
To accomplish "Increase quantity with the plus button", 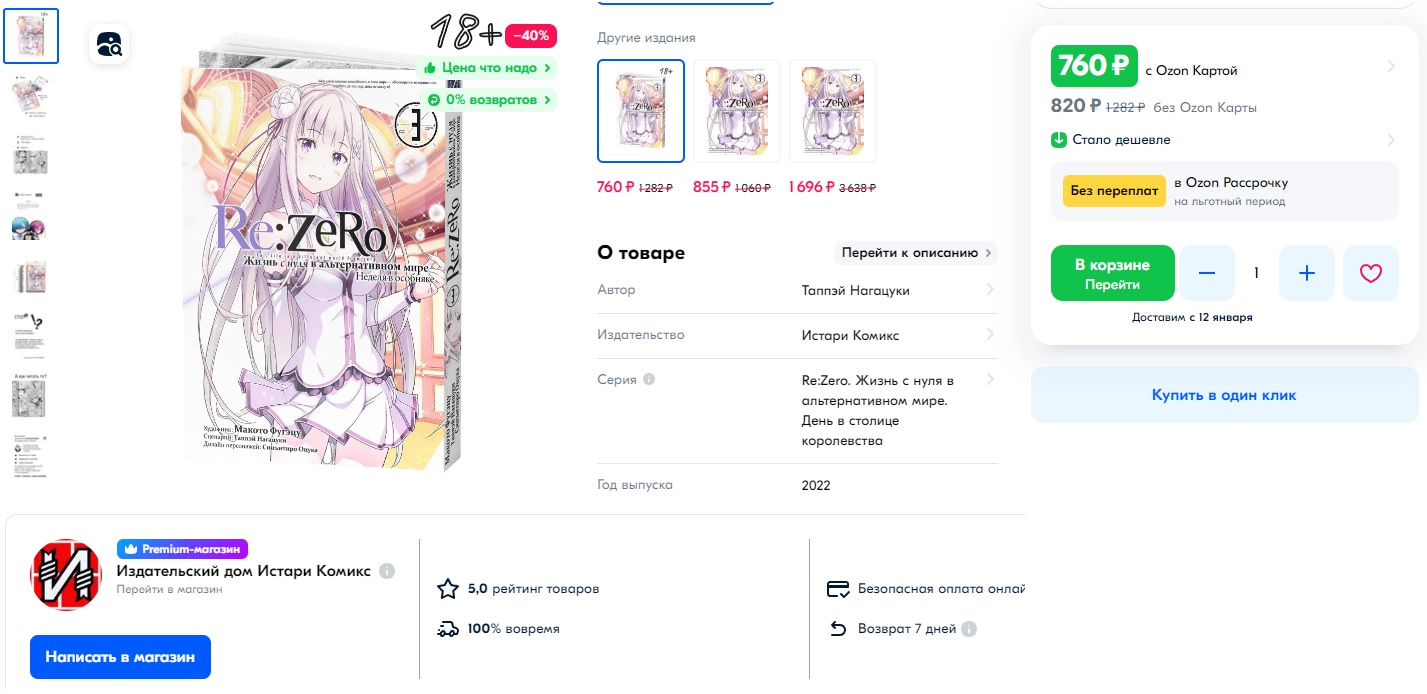I will 1306,273.
